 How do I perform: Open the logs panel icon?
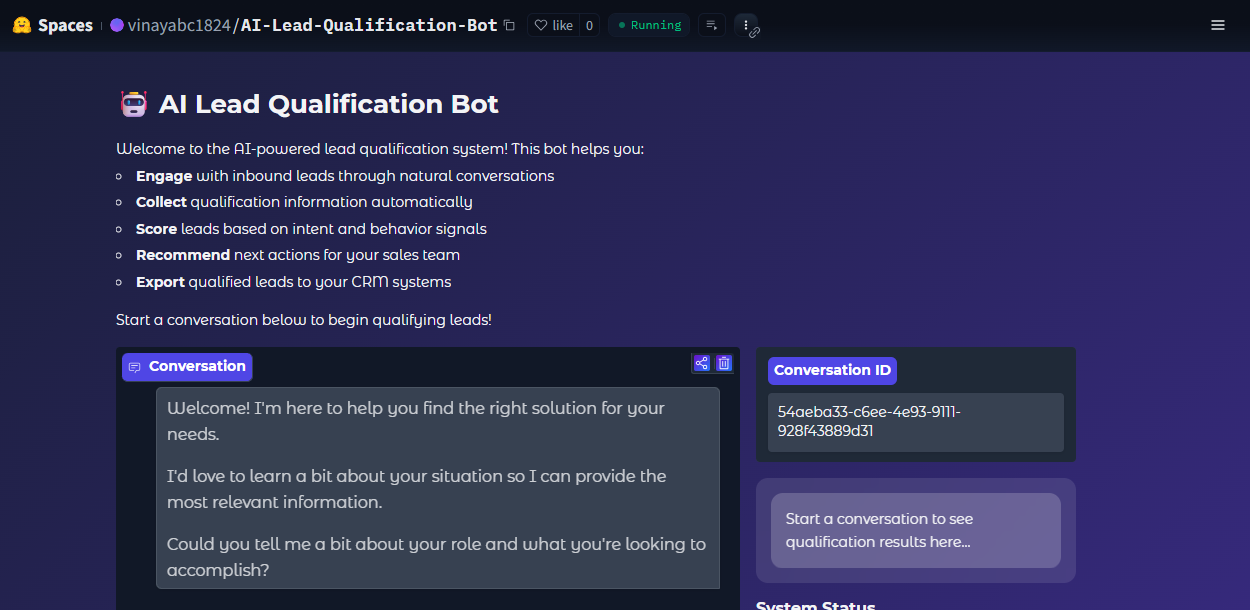[712, 25]
